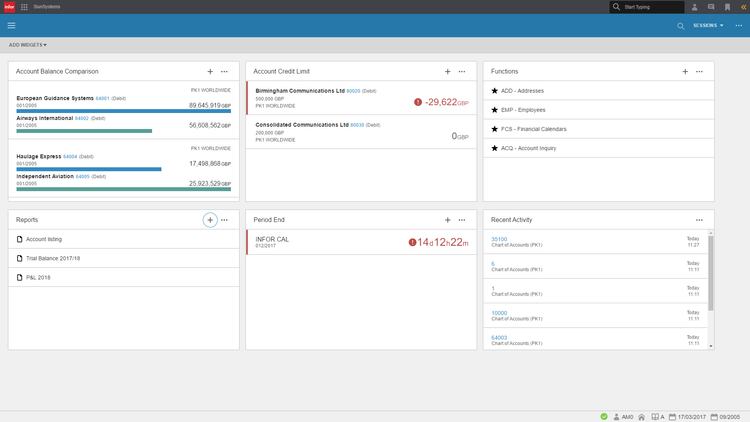
Task: Open FCS - Financial Calendars function
Action: 533,129
